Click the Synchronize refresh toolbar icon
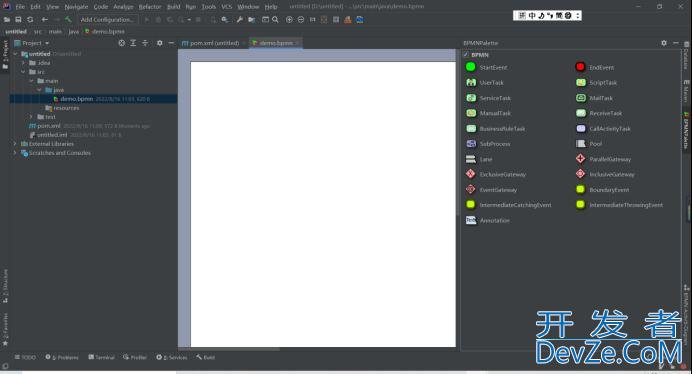Viewport: 692px width, 374px height. tap(30, 19)
